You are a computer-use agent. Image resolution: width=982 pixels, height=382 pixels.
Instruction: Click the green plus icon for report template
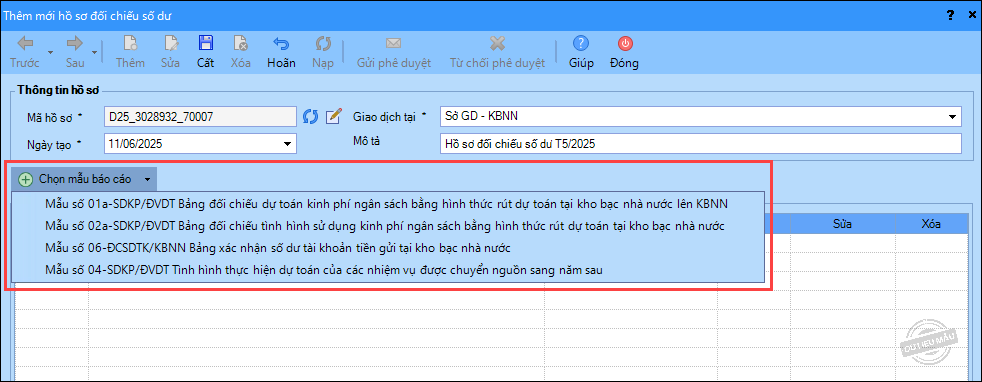tap(26, 179)
